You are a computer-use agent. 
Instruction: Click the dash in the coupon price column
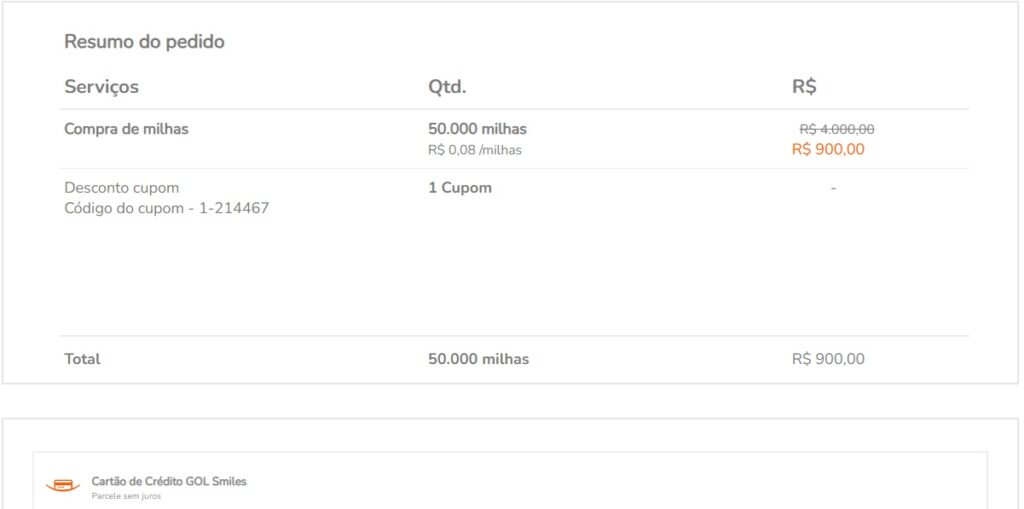pos(833,188)
